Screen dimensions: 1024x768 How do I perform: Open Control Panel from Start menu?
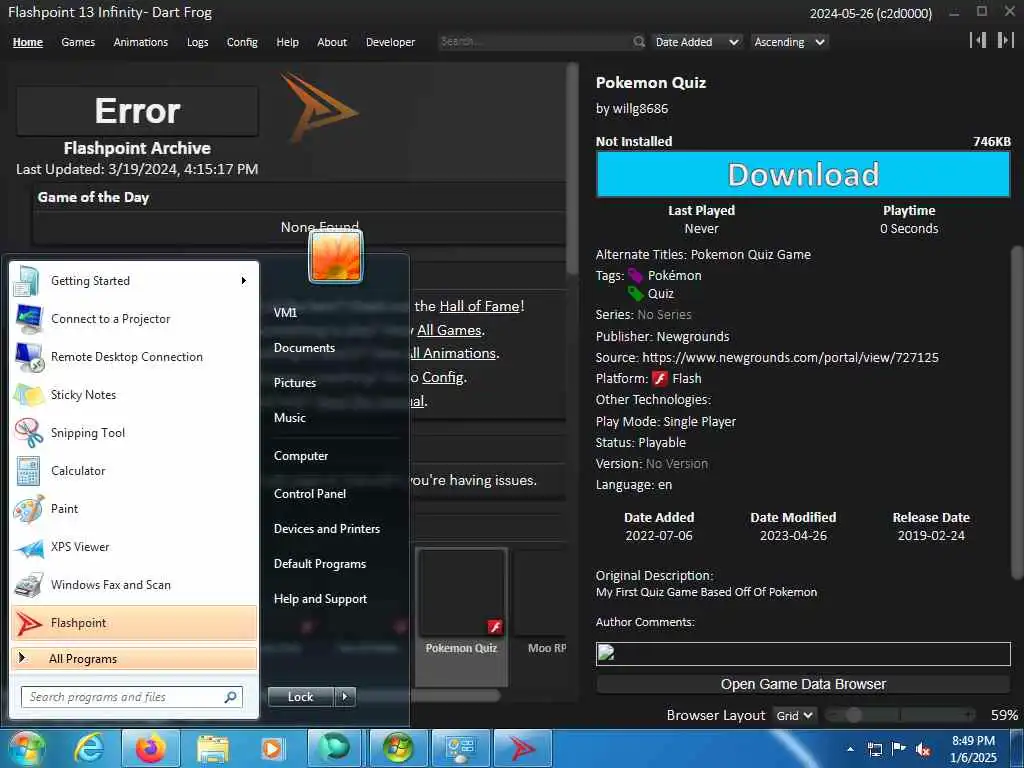tap(310, 494)
